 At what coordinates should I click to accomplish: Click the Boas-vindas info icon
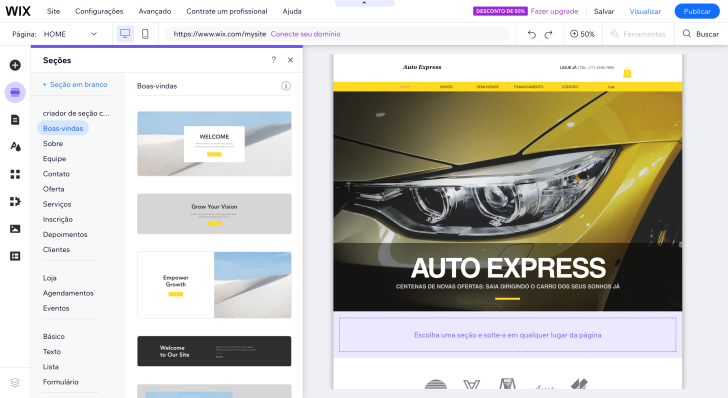286,86
